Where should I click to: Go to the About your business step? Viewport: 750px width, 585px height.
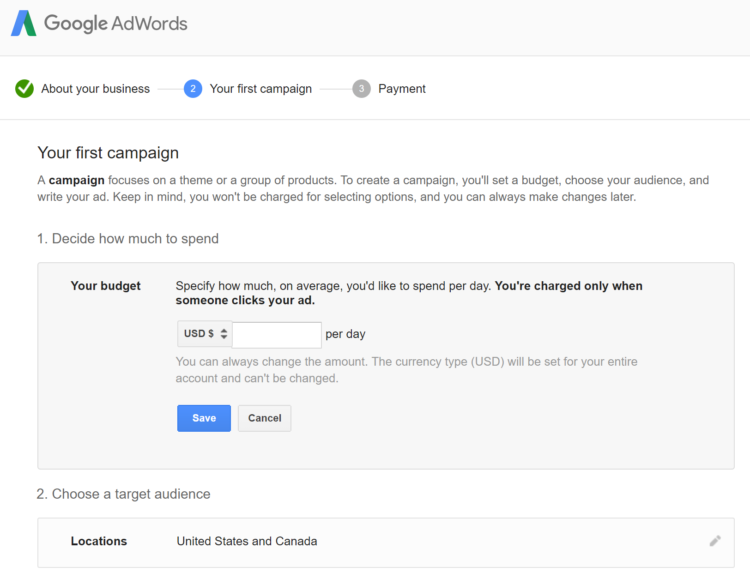(x=95, y=89)
